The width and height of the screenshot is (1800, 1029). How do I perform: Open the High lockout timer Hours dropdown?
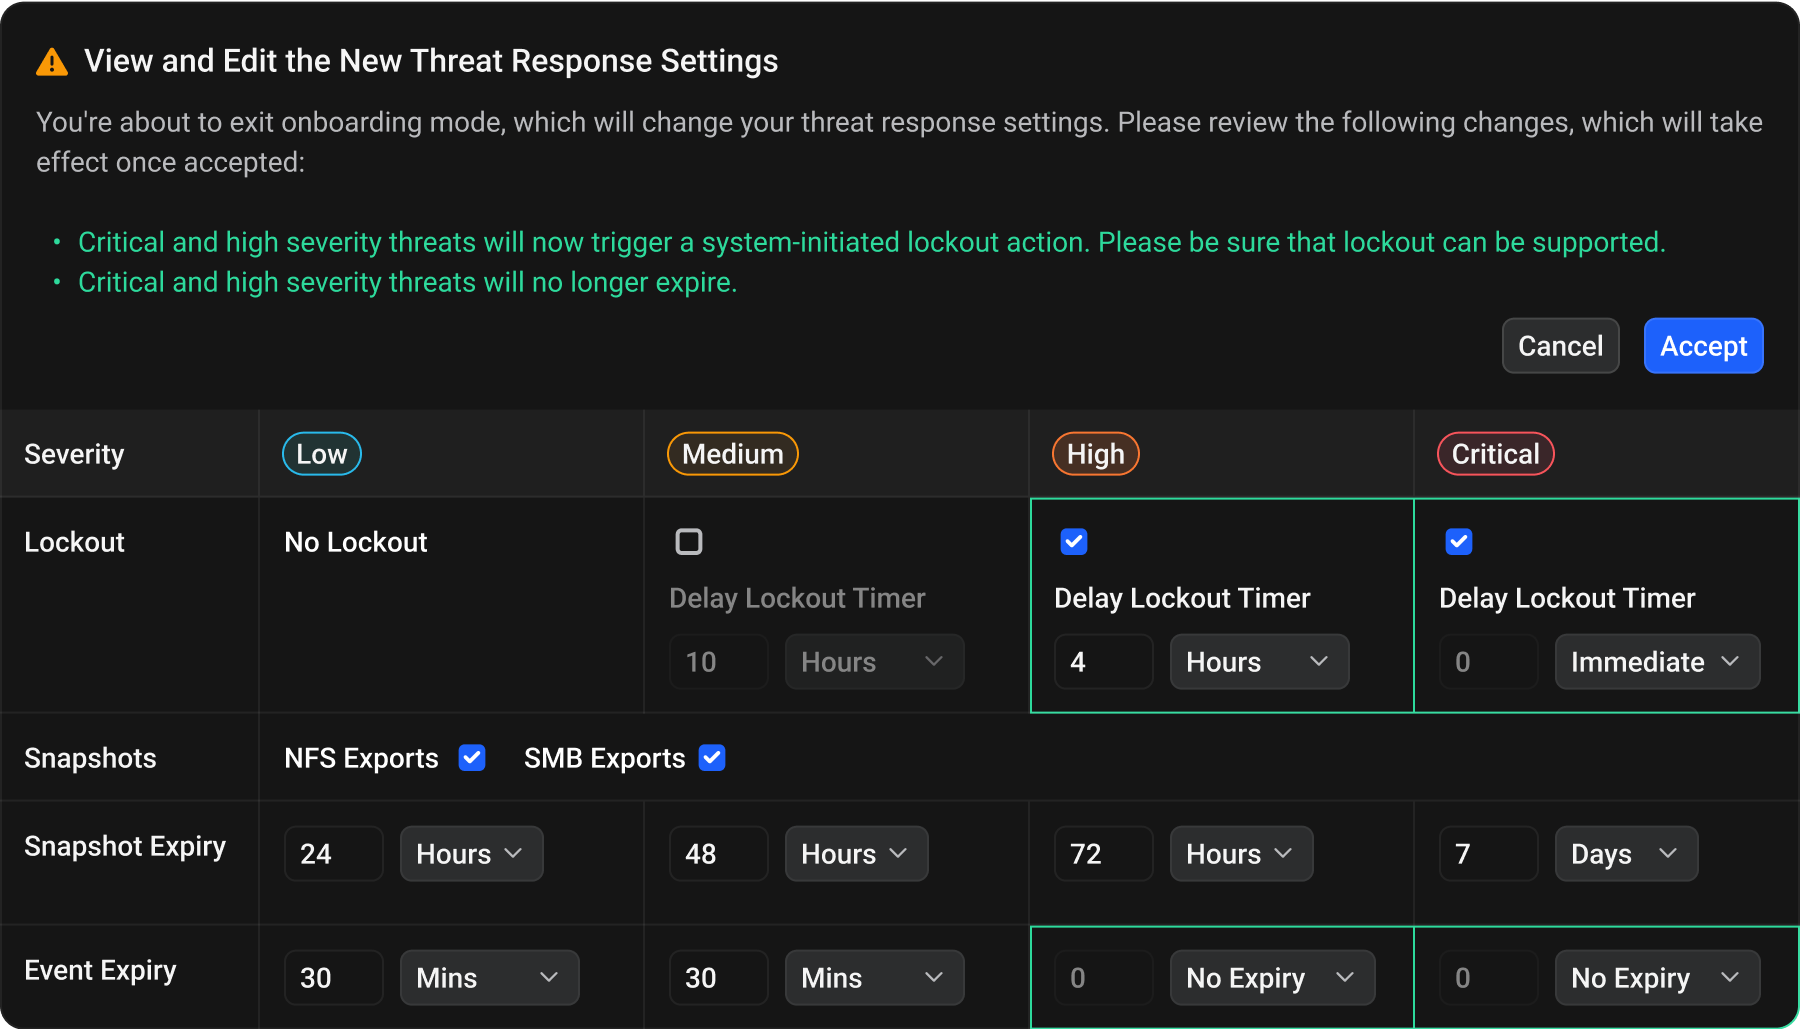coord(1259,662)
